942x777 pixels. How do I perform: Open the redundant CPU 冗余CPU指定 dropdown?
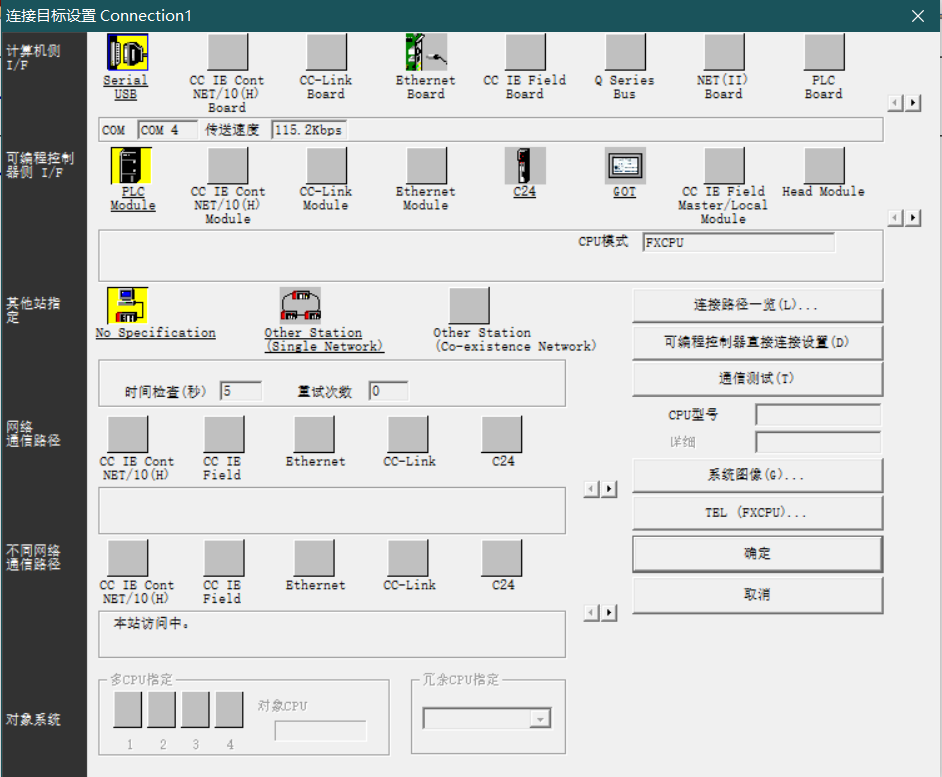pos(540,719)
